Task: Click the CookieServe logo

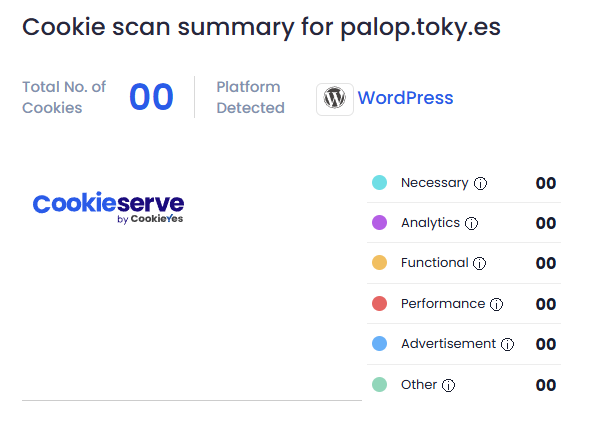Action: point(108,207)
